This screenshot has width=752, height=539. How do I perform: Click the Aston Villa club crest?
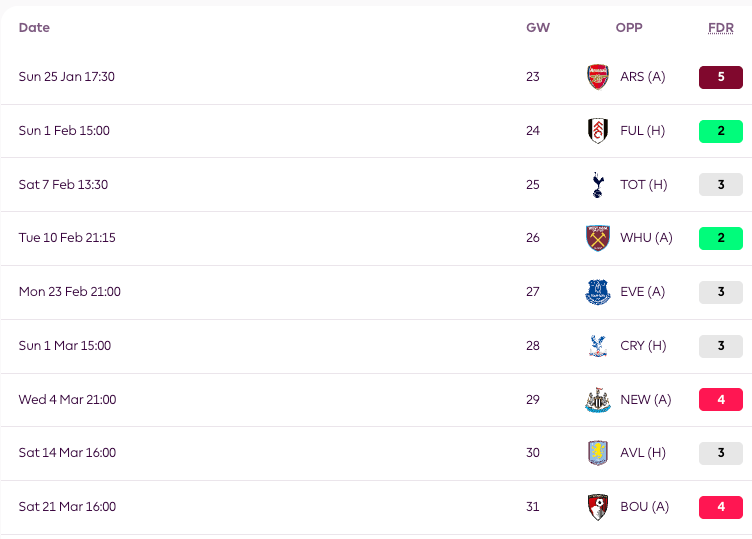(597, 453)
